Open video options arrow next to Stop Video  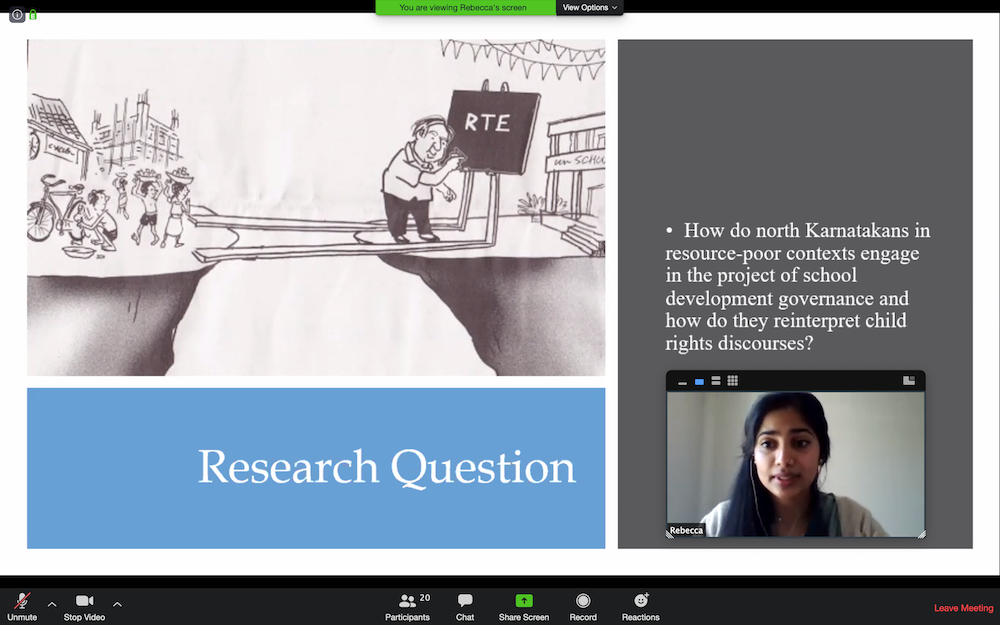tap(117, 604)
